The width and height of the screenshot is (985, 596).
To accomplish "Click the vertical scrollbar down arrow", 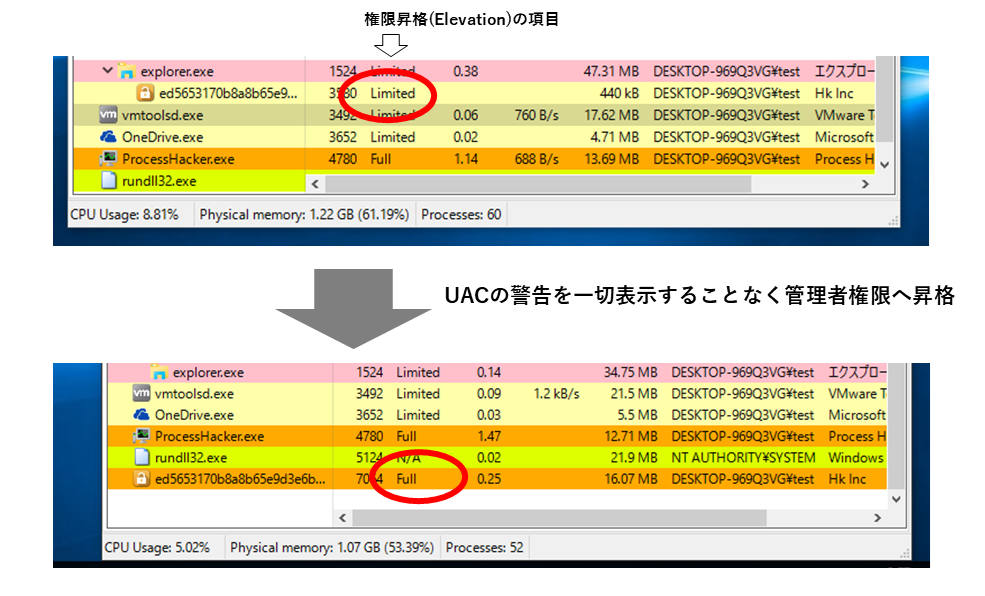I will (895, 497).
